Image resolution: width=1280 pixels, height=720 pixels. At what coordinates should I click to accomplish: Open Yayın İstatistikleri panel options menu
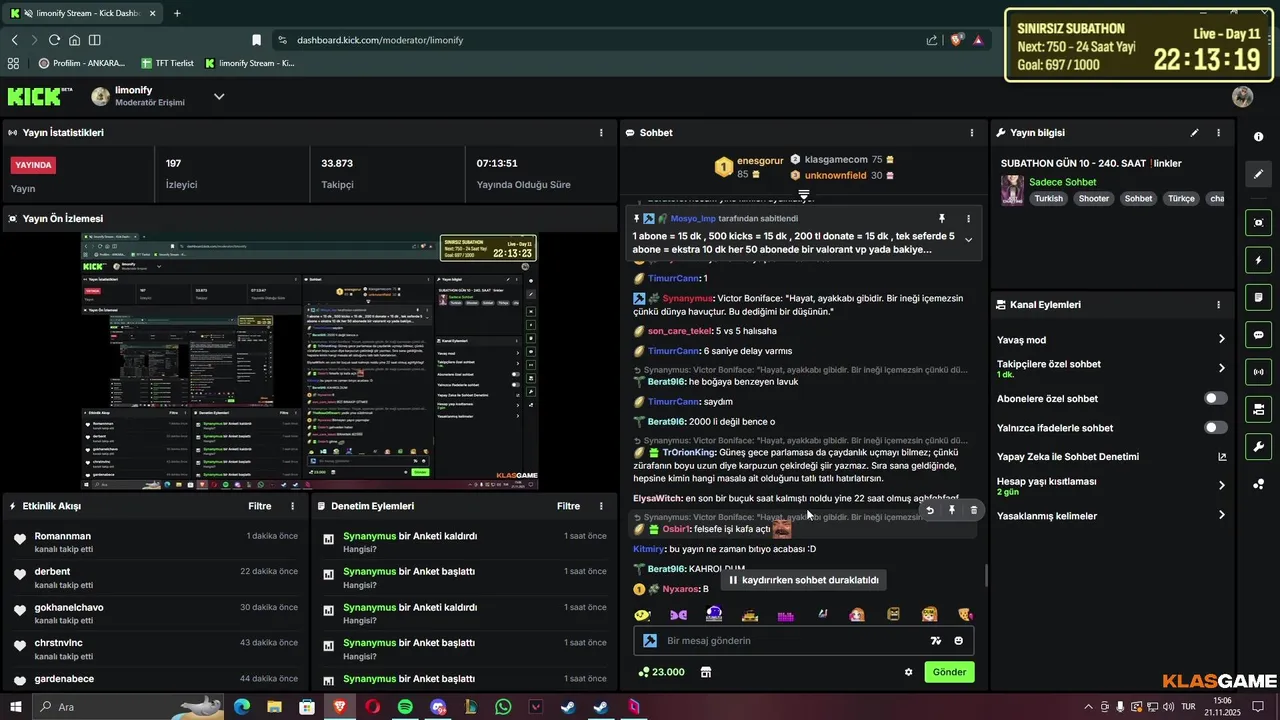tap(601, 132)
